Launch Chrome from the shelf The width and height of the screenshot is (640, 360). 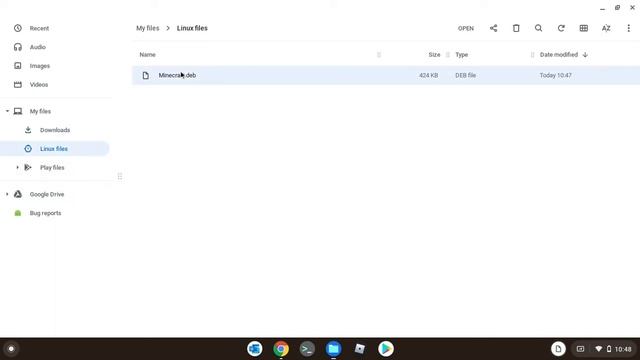(281, 349)
